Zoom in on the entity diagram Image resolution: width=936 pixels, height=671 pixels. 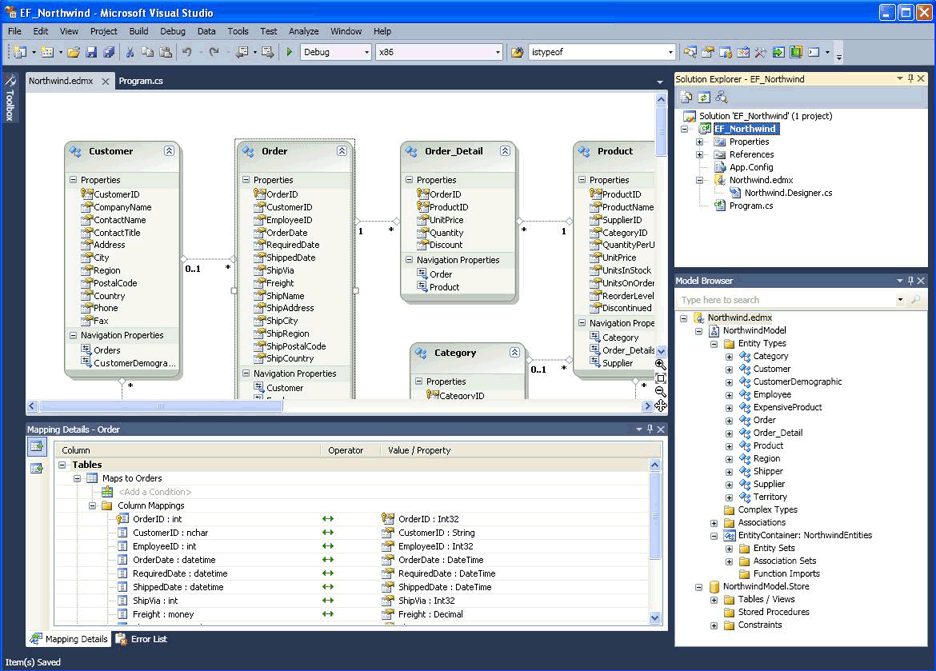click(x=660, y=364)
